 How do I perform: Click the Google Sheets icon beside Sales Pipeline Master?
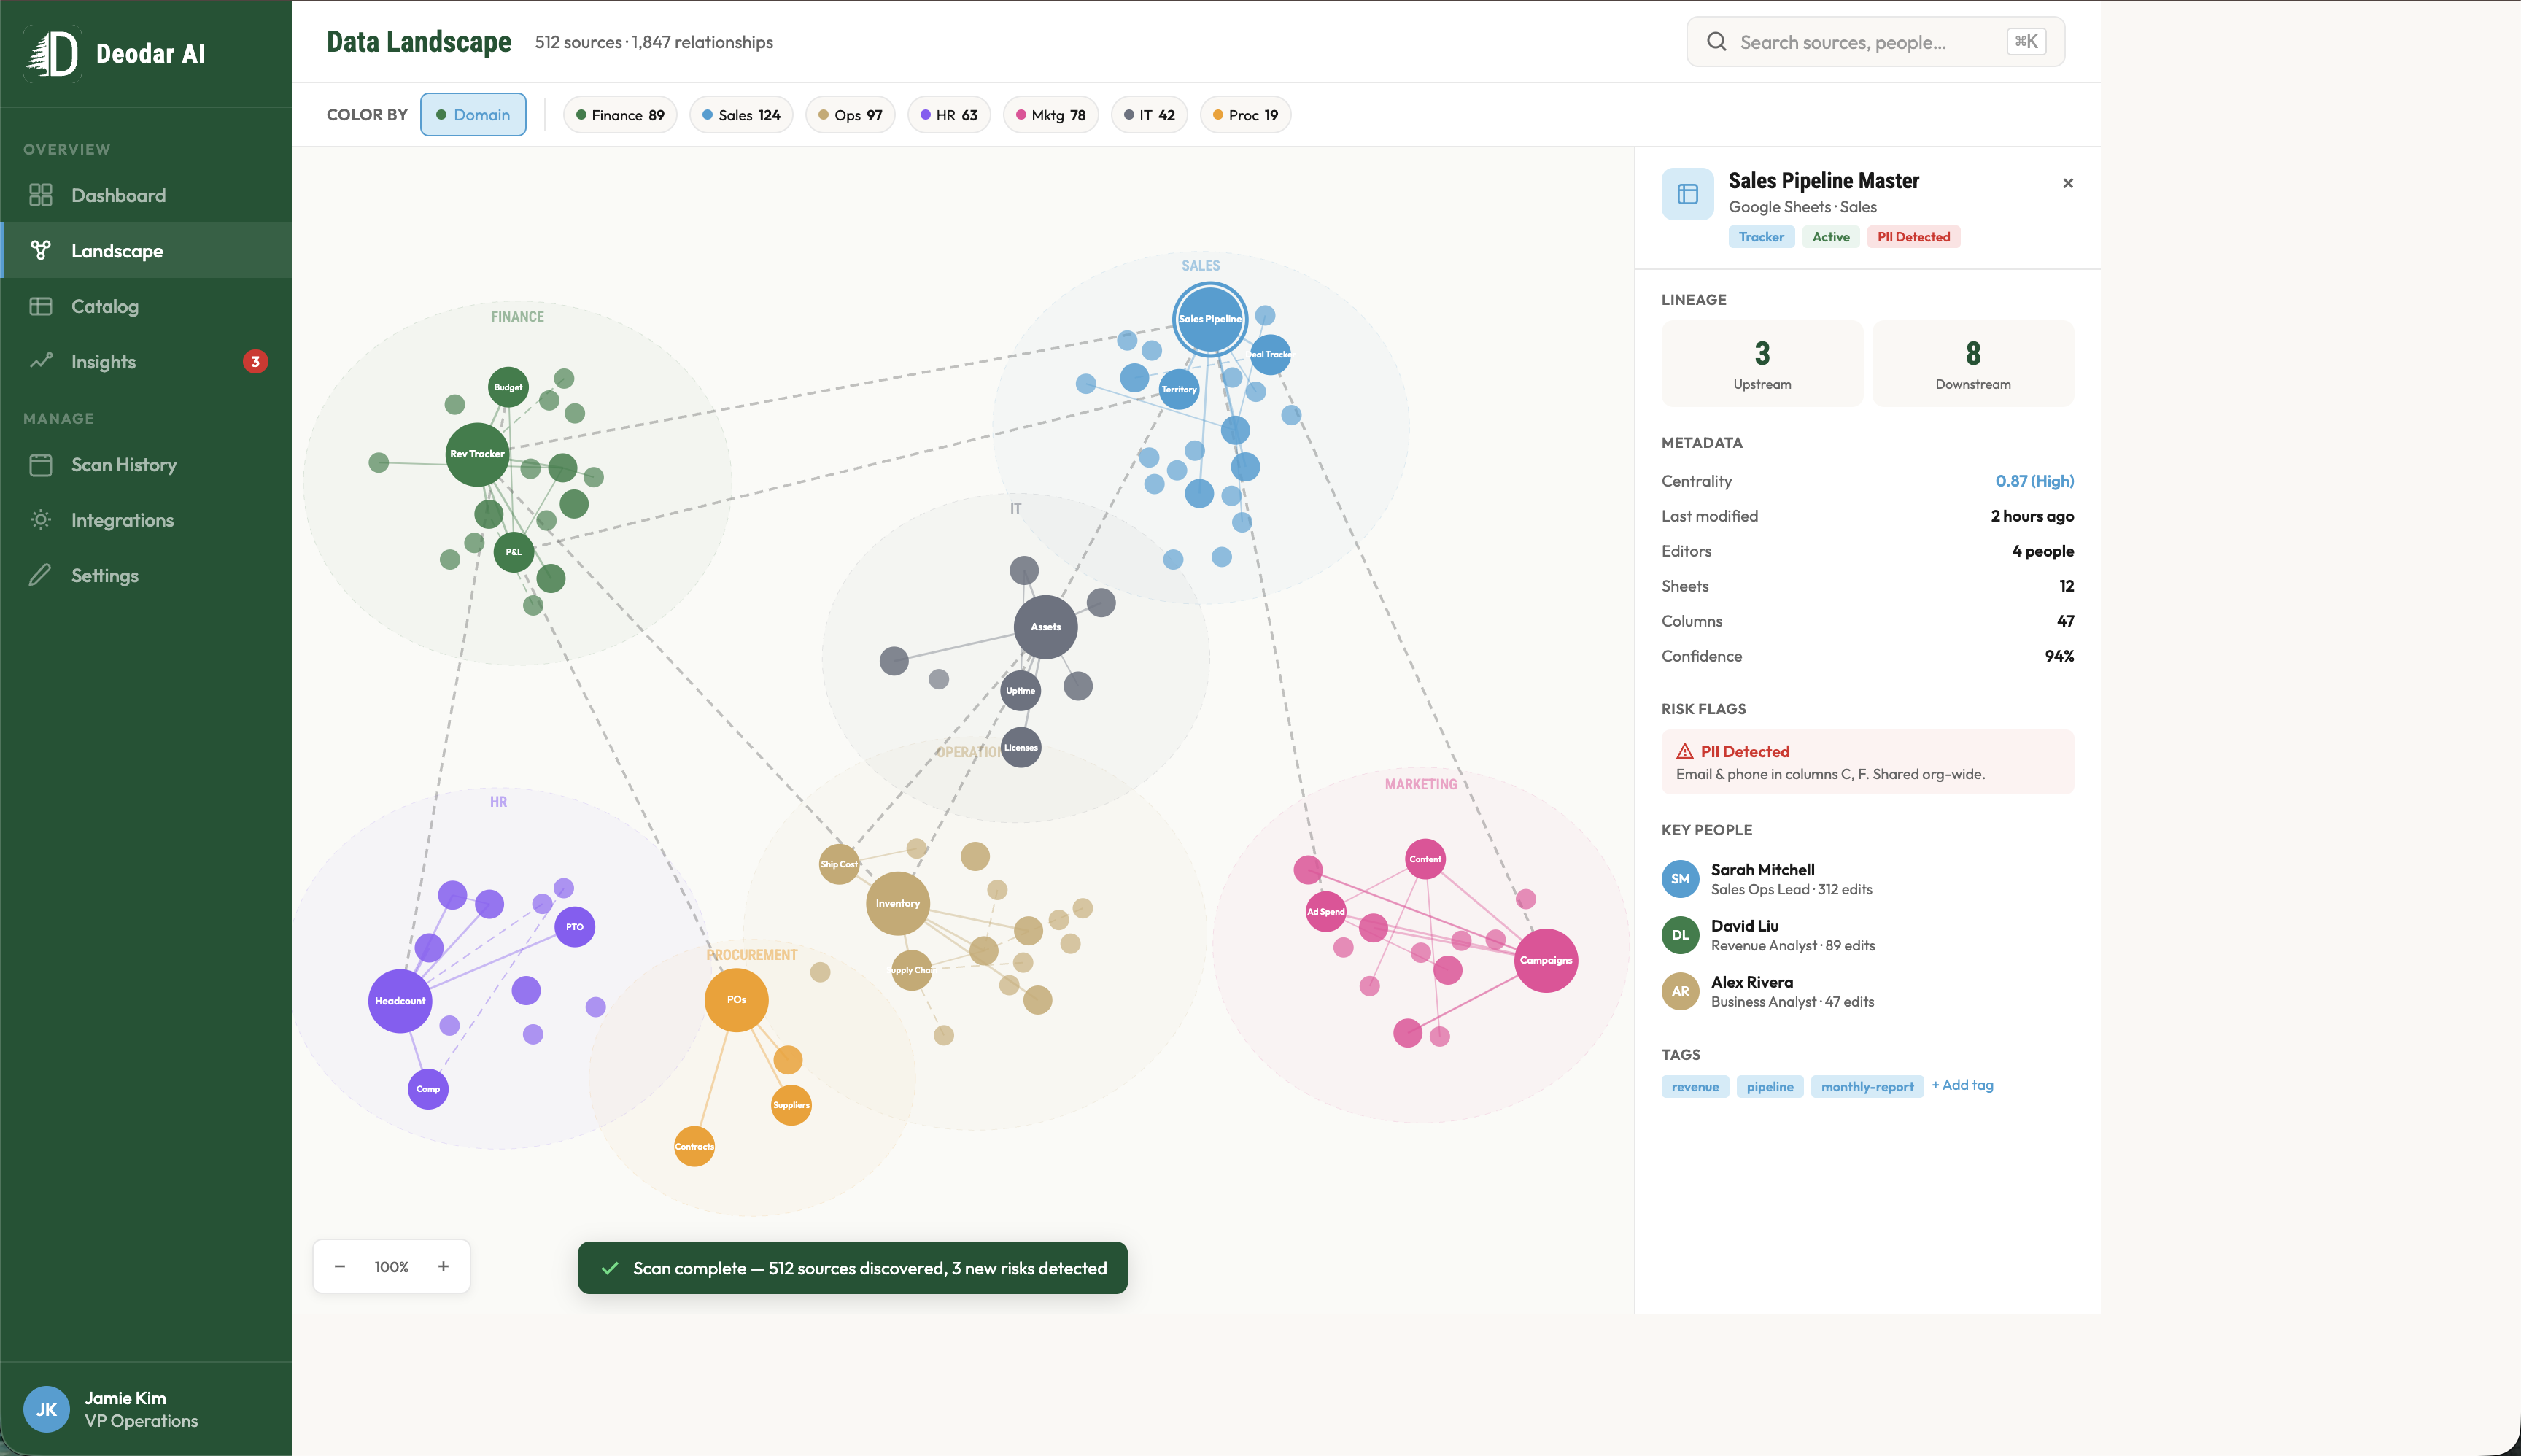[1687, 193]
